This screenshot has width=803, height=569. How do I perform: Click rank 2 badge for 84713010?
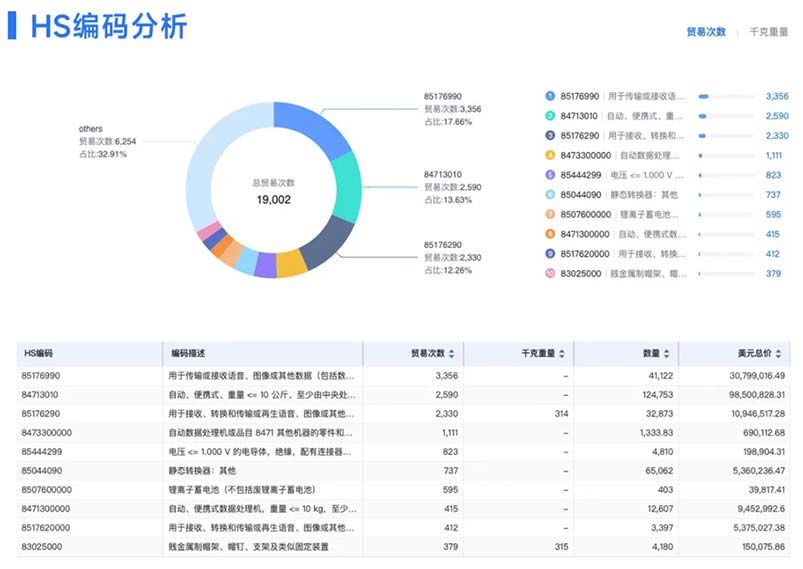tap(550, 116)
